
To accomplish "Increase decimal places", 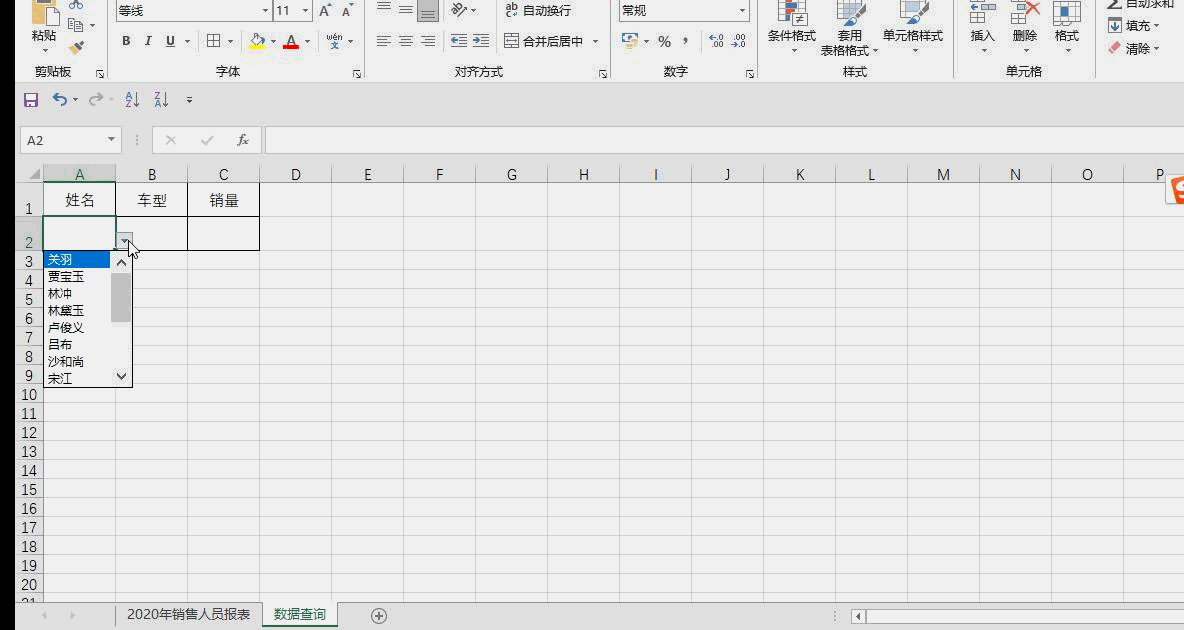I will point(717,41).
